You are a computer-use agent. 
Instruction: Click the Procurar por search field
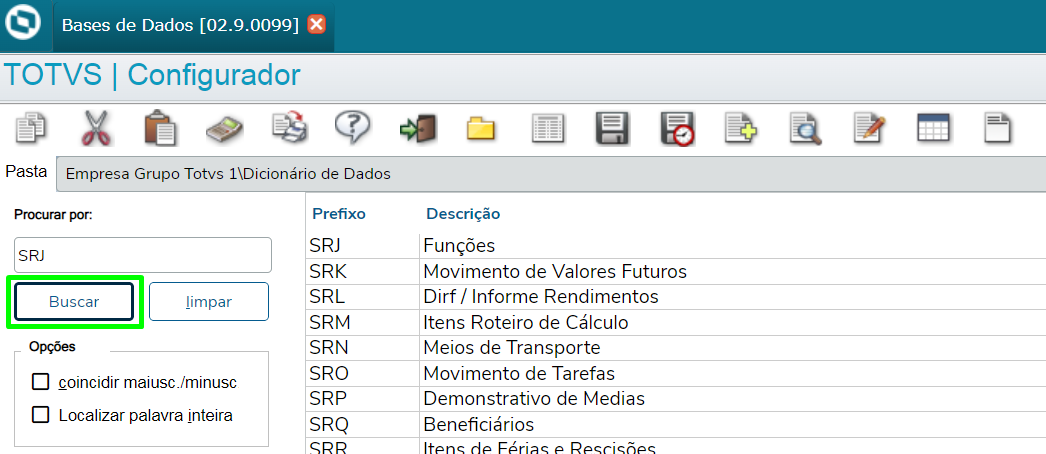[143, 255]
